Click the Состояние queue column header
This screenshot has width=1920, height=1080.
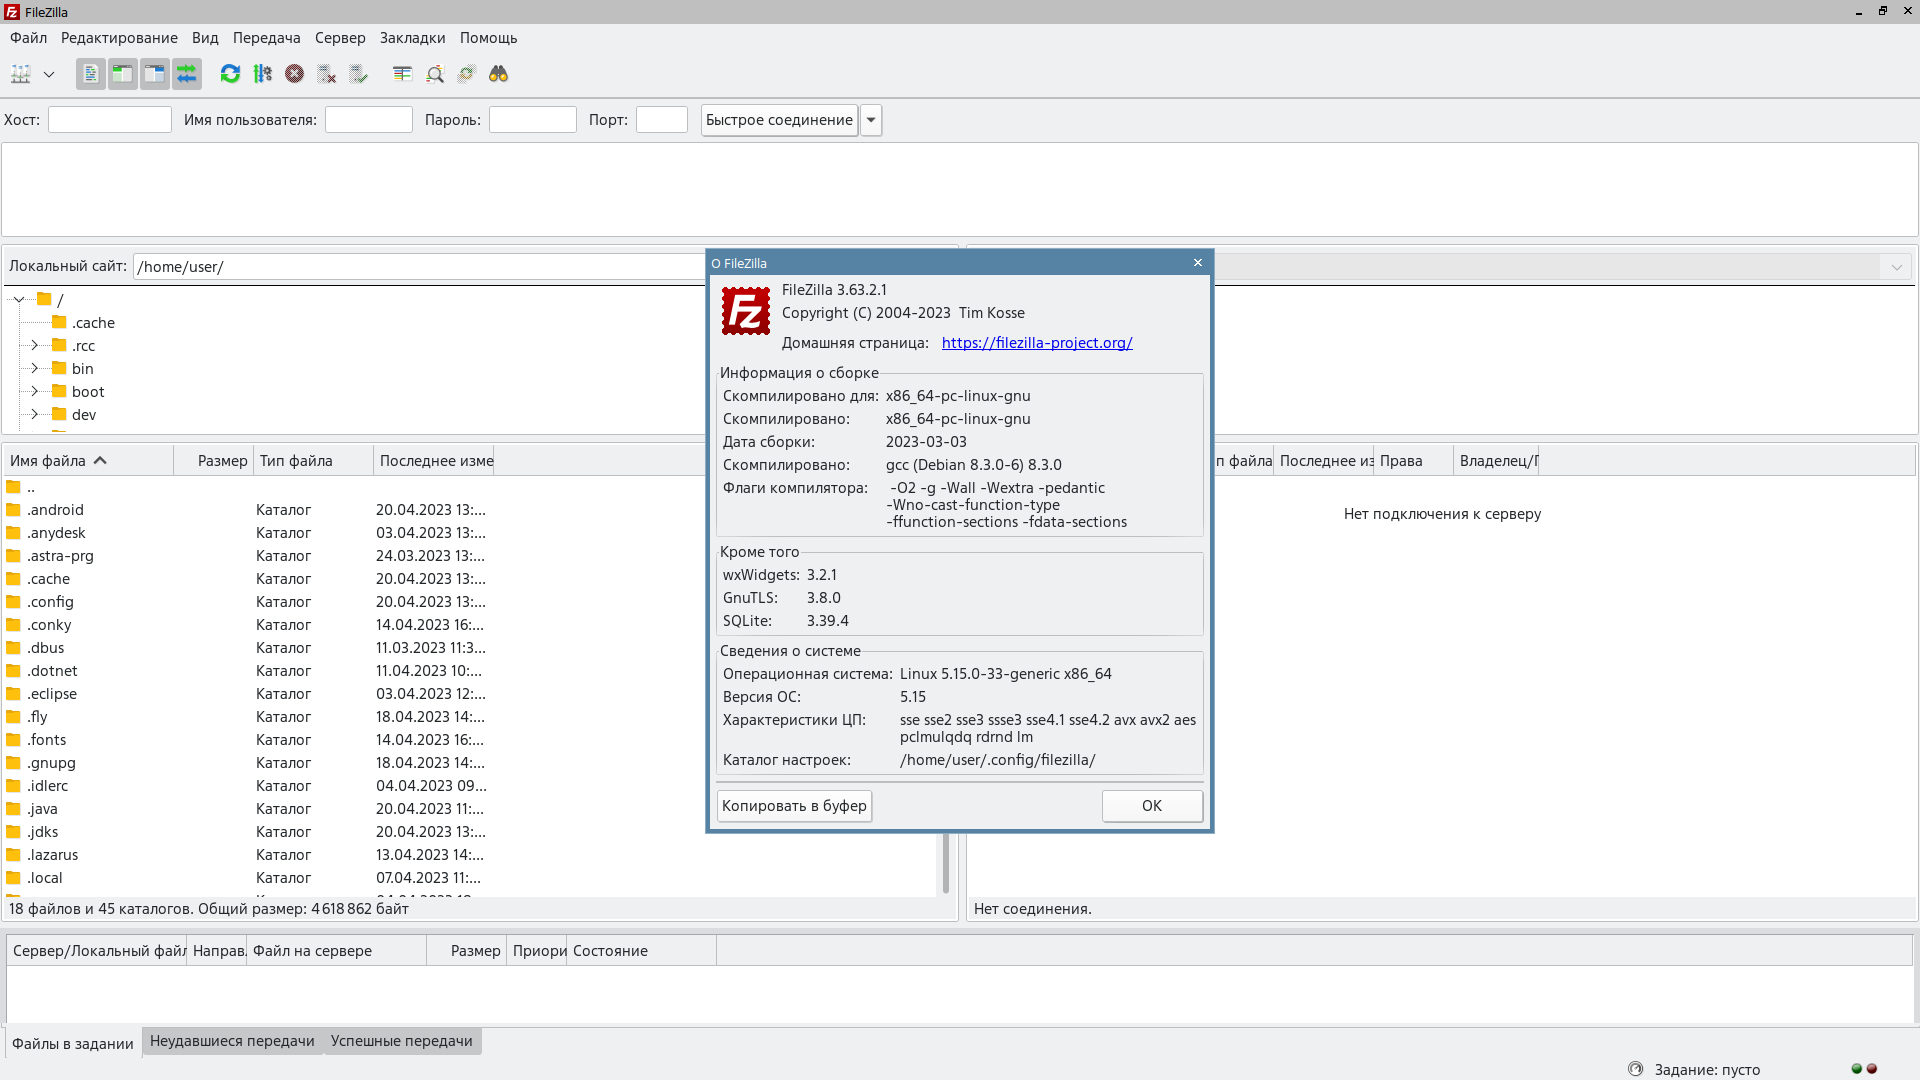point(641,951)
